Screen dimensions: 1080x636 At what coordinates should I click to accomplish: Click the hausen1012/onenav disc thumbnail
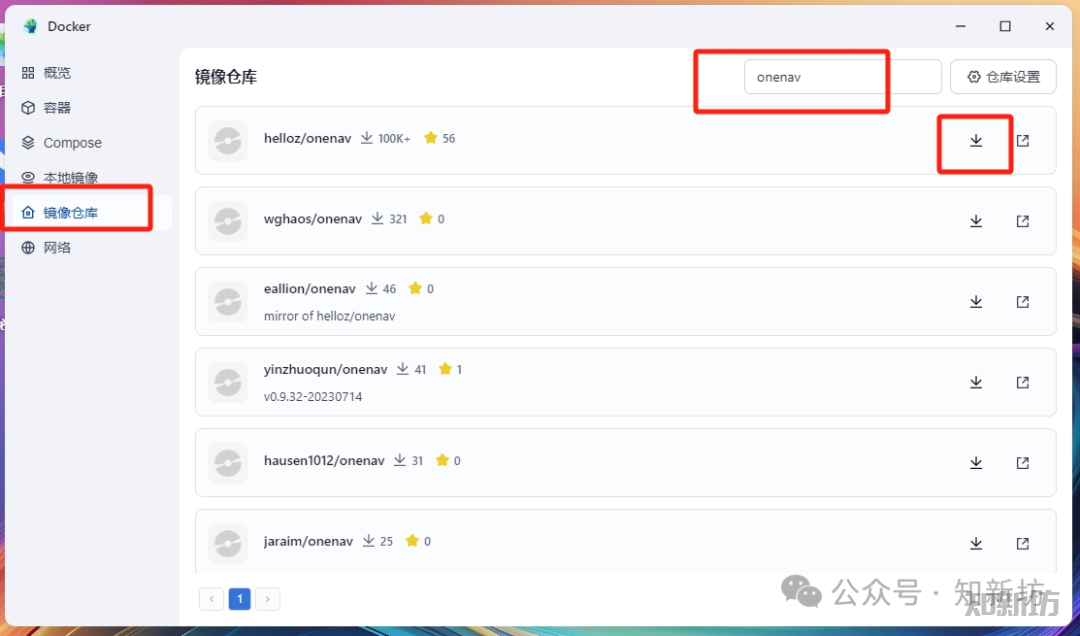click(228, 463)
